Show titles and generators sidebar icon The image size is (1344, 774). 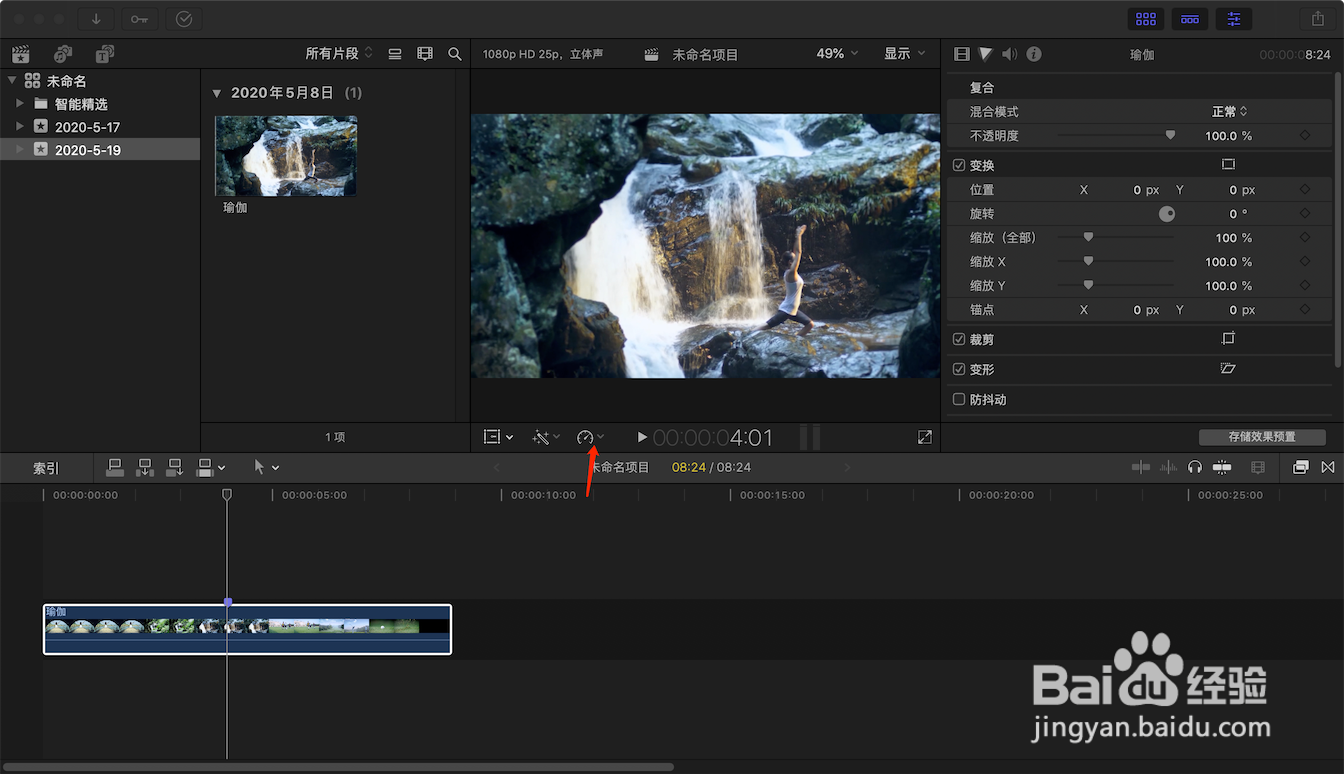105,54
